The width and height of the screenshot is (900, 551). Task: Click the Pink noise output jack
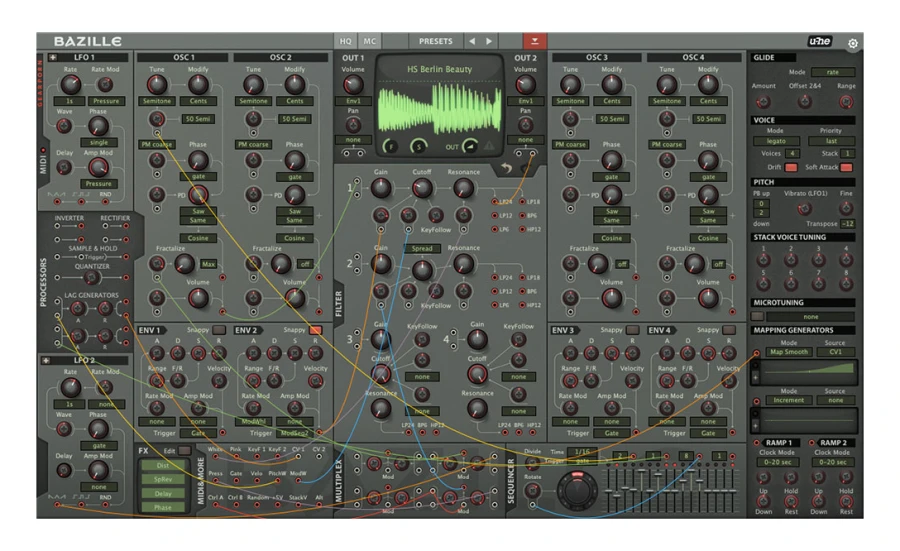coord(236,457)
